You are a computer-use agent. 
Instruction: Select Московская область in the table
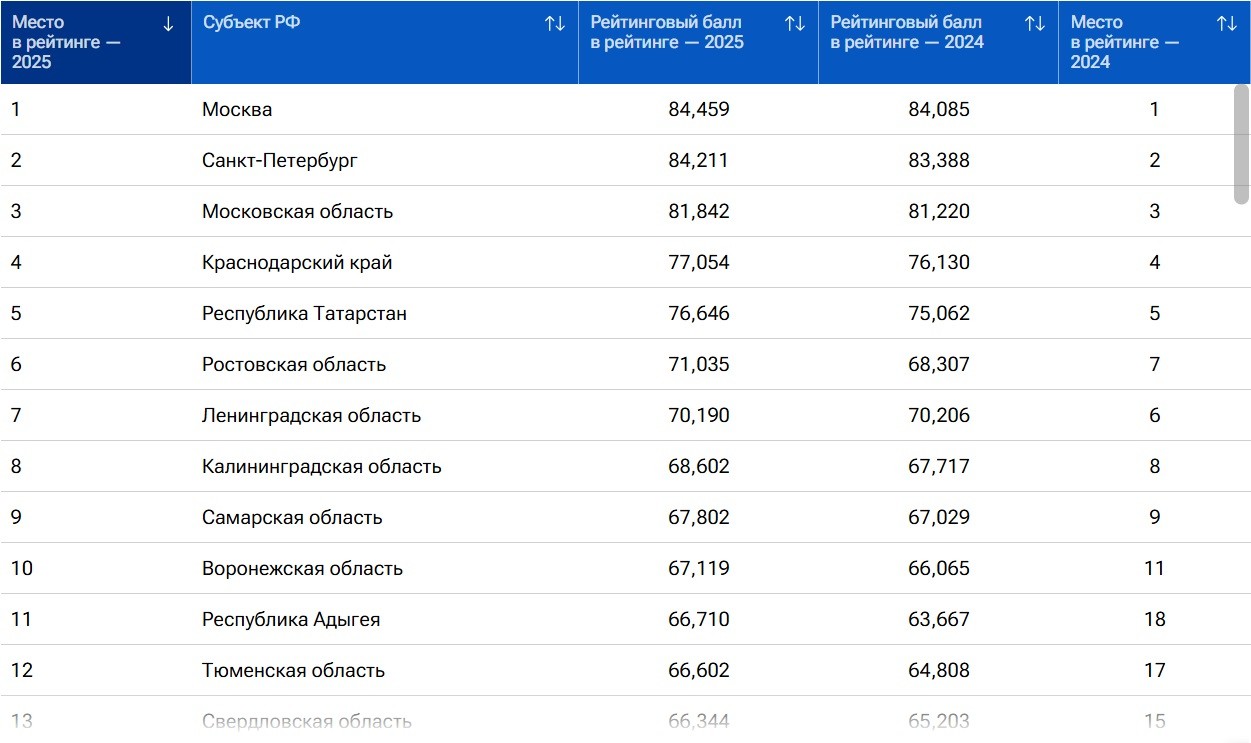[x=297, y=212]
